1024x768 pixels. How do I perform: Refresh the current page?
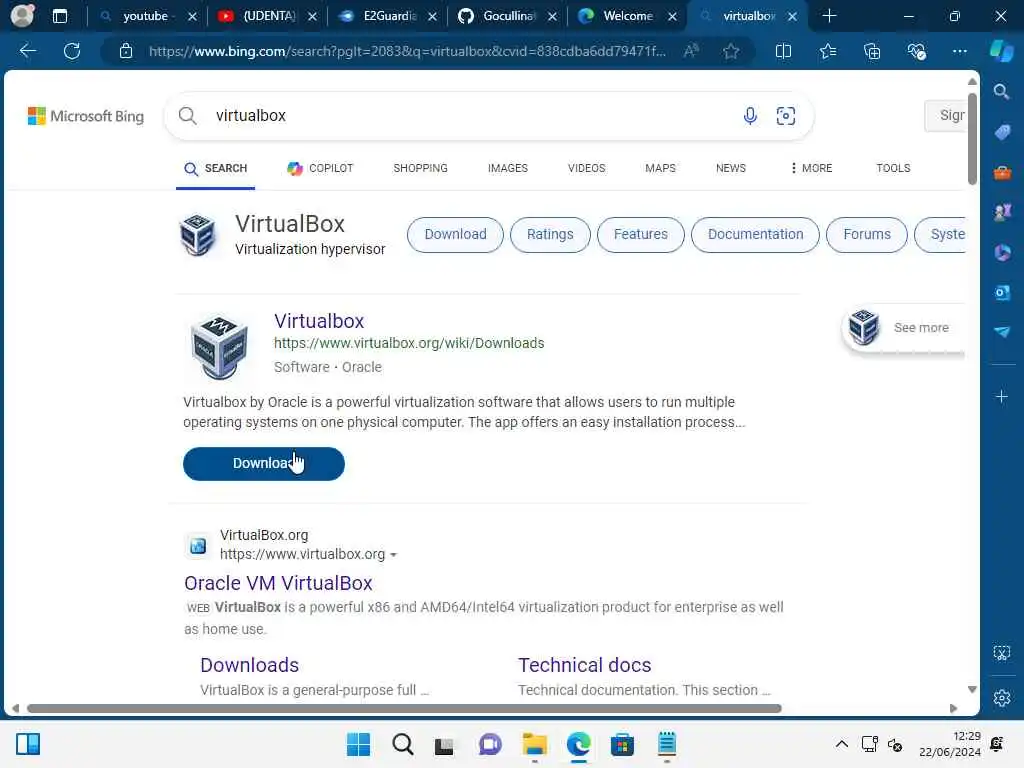coord(72,51)
